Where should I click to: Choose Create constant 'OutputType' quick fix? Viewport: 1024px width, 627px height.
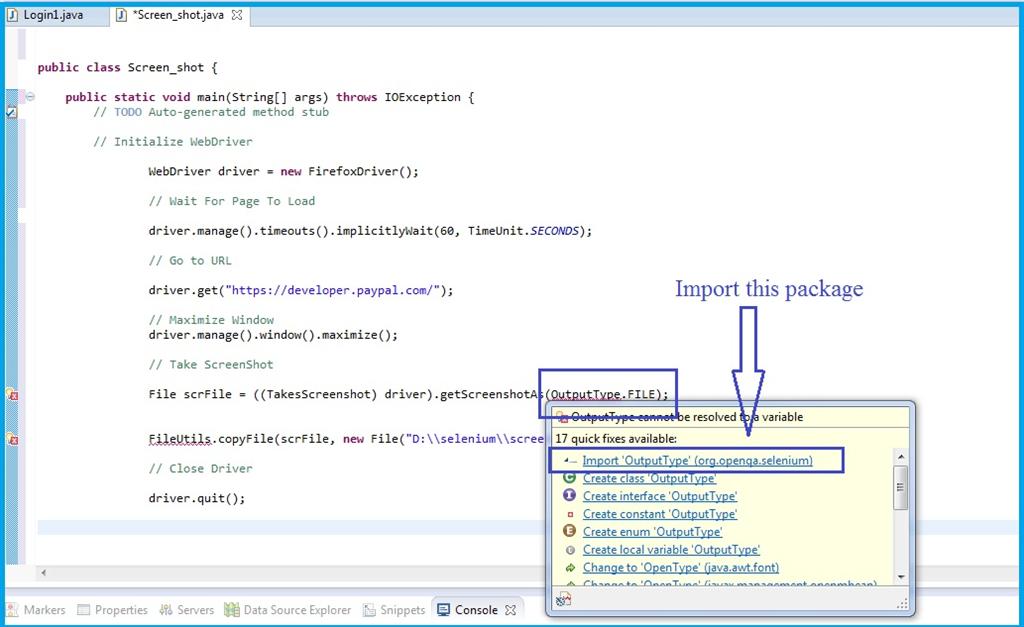coord(660,514)
